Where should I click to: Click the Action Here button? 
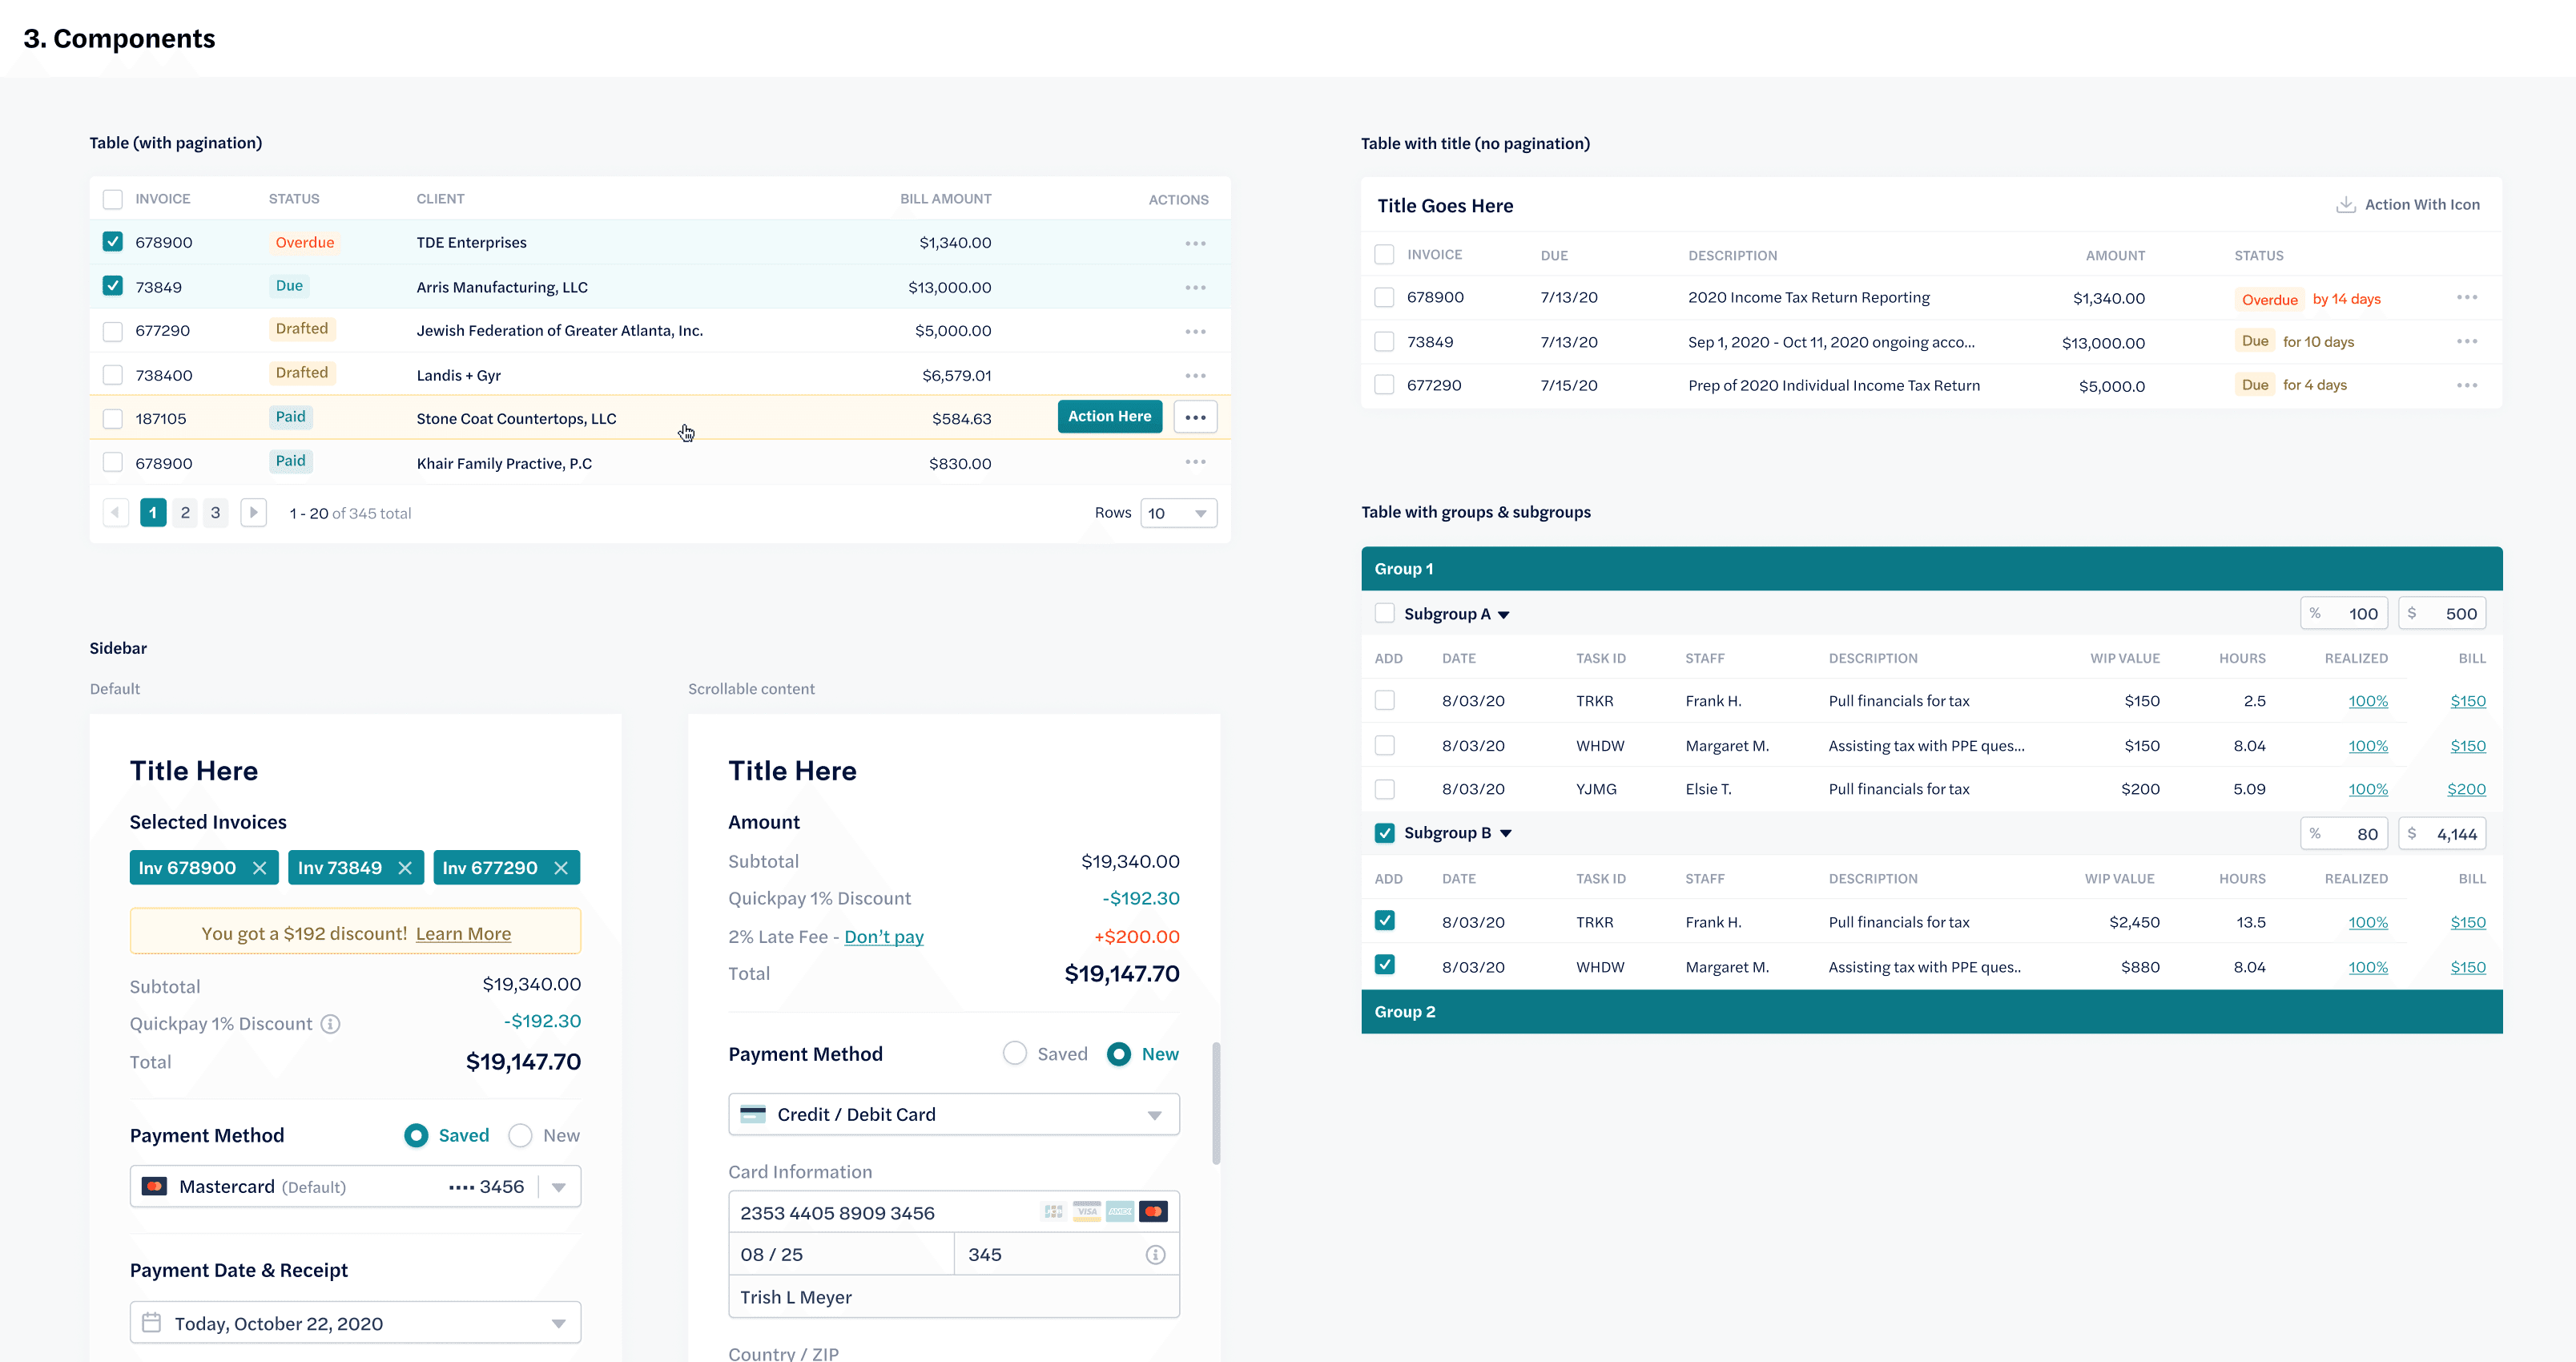[1109, 417]
